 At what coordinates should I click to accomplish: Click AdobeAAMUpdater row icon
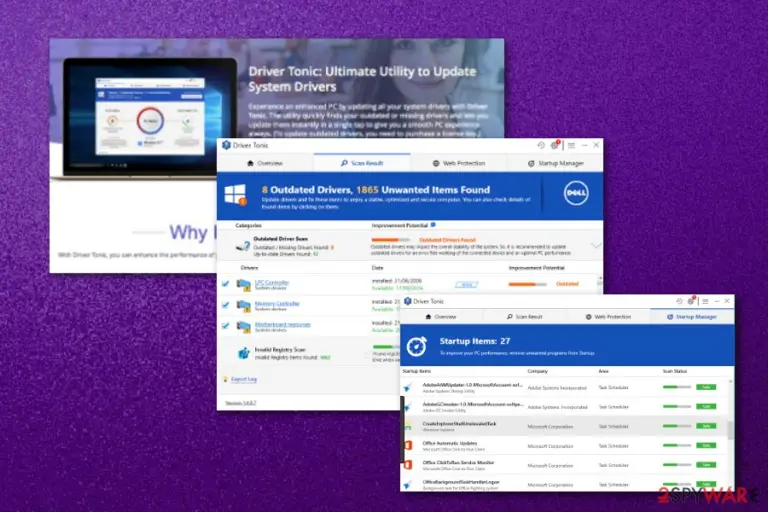pyautogui.click(x=408, y=388)
